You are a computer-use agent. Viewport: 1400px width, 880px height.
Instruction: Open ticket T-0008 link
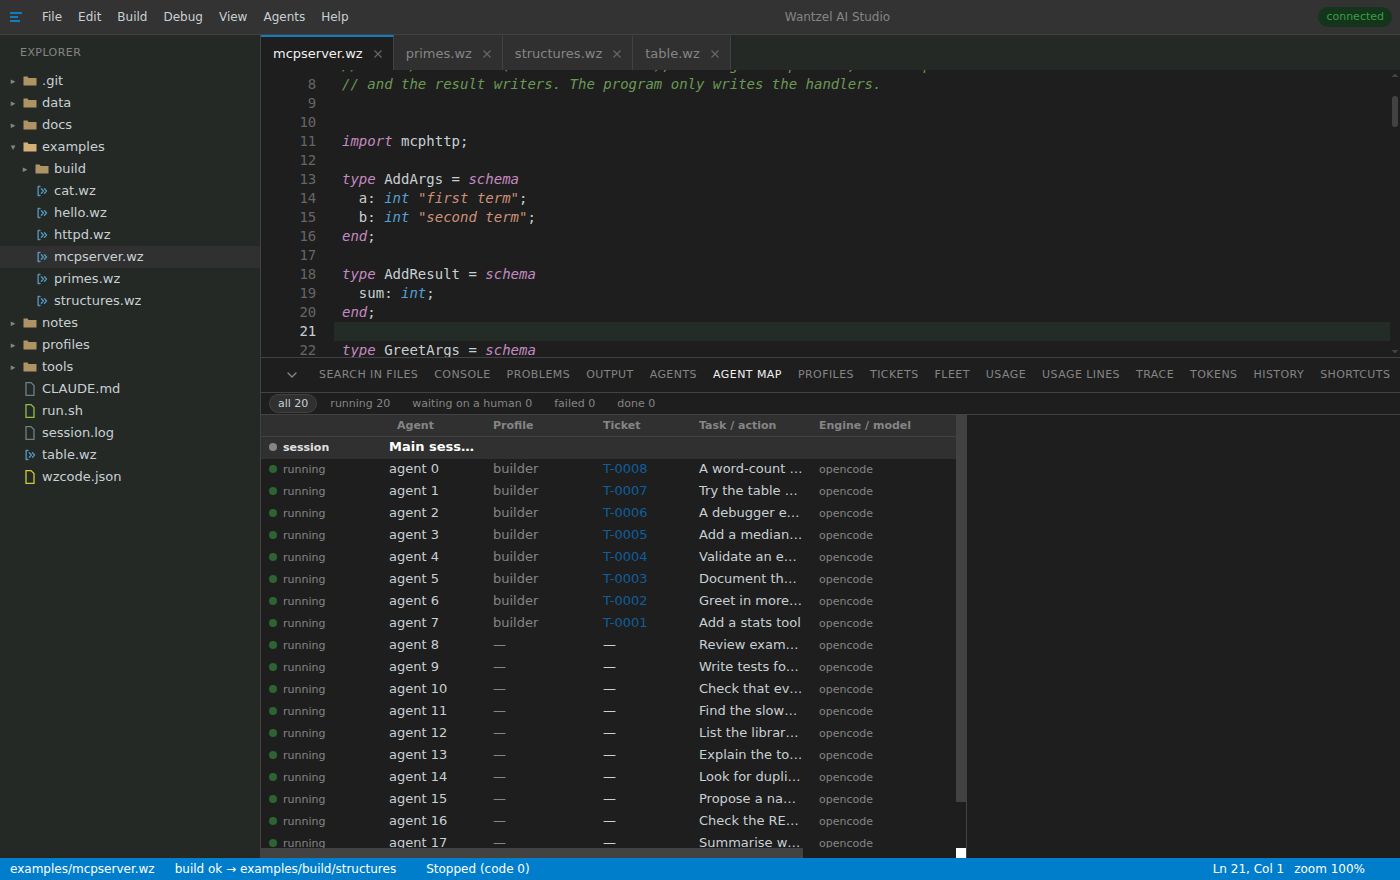[625, 469]
